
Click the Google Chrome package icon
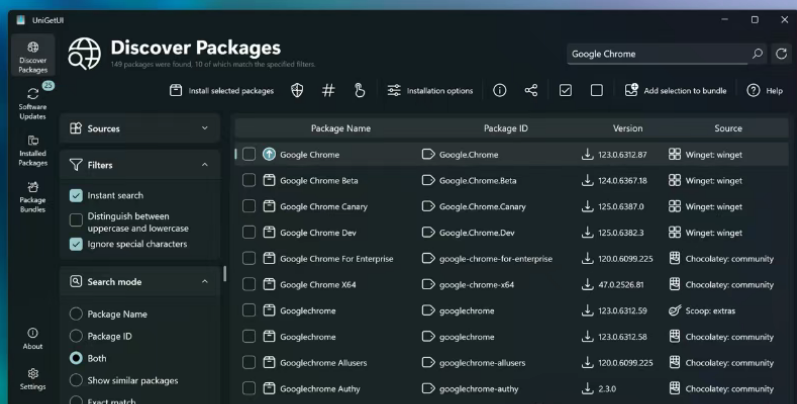[x=269, y=154]
